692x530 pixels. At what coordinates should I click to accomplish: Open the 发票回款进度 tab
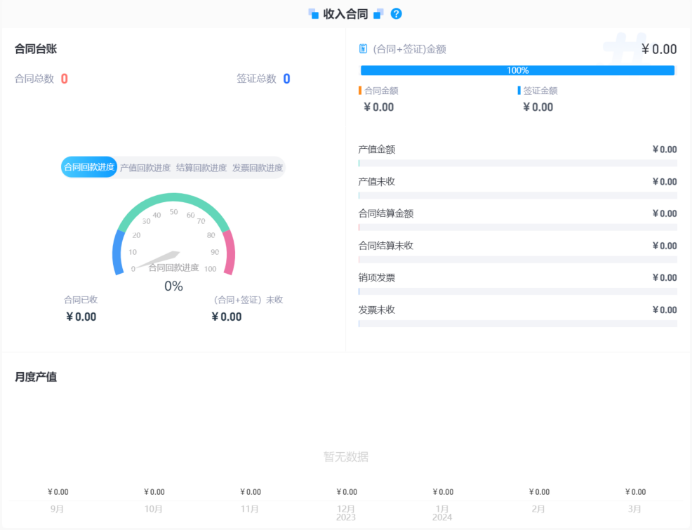(257, 168)
